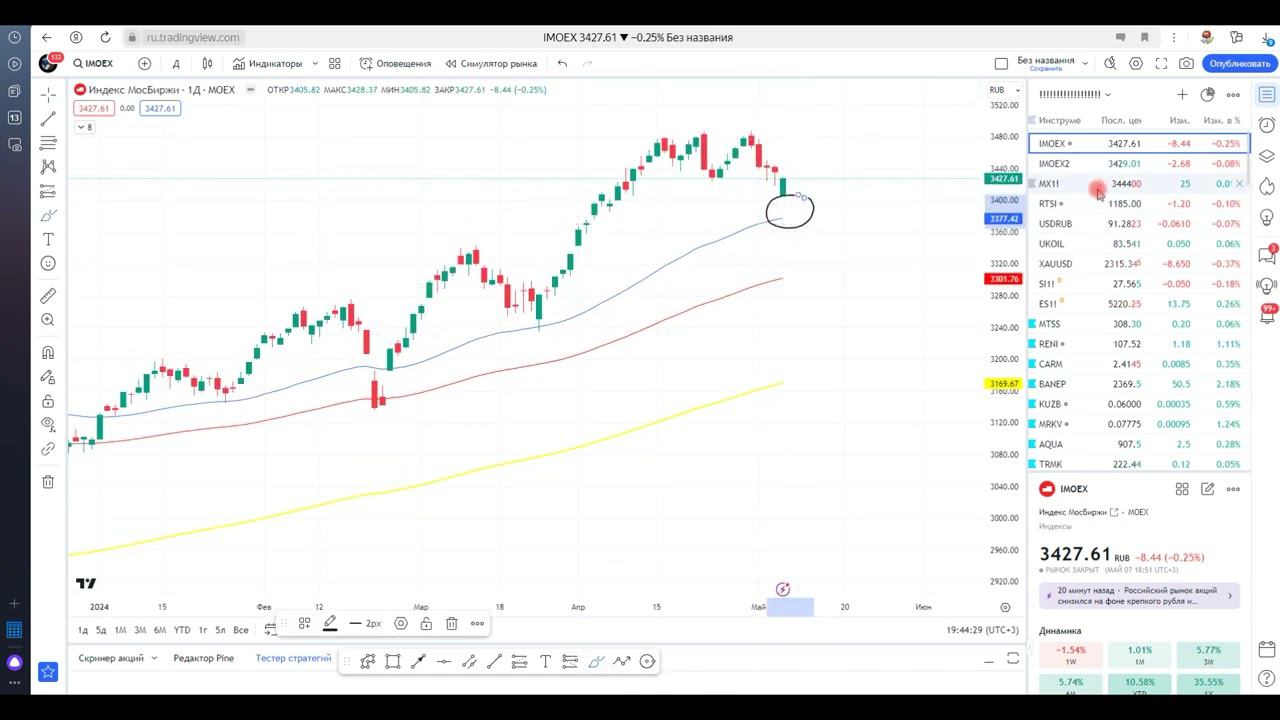Select the MX1! row in the watchlist
1280x720 pixels.
[1139, 184]
